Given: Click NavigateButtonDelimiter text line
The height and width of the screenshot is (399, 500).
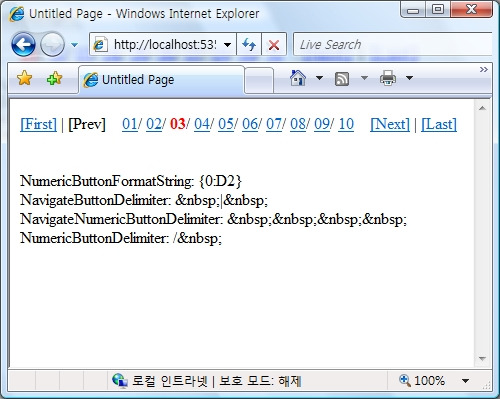Looking at the screenshot, I should click(x=144, y=200).
